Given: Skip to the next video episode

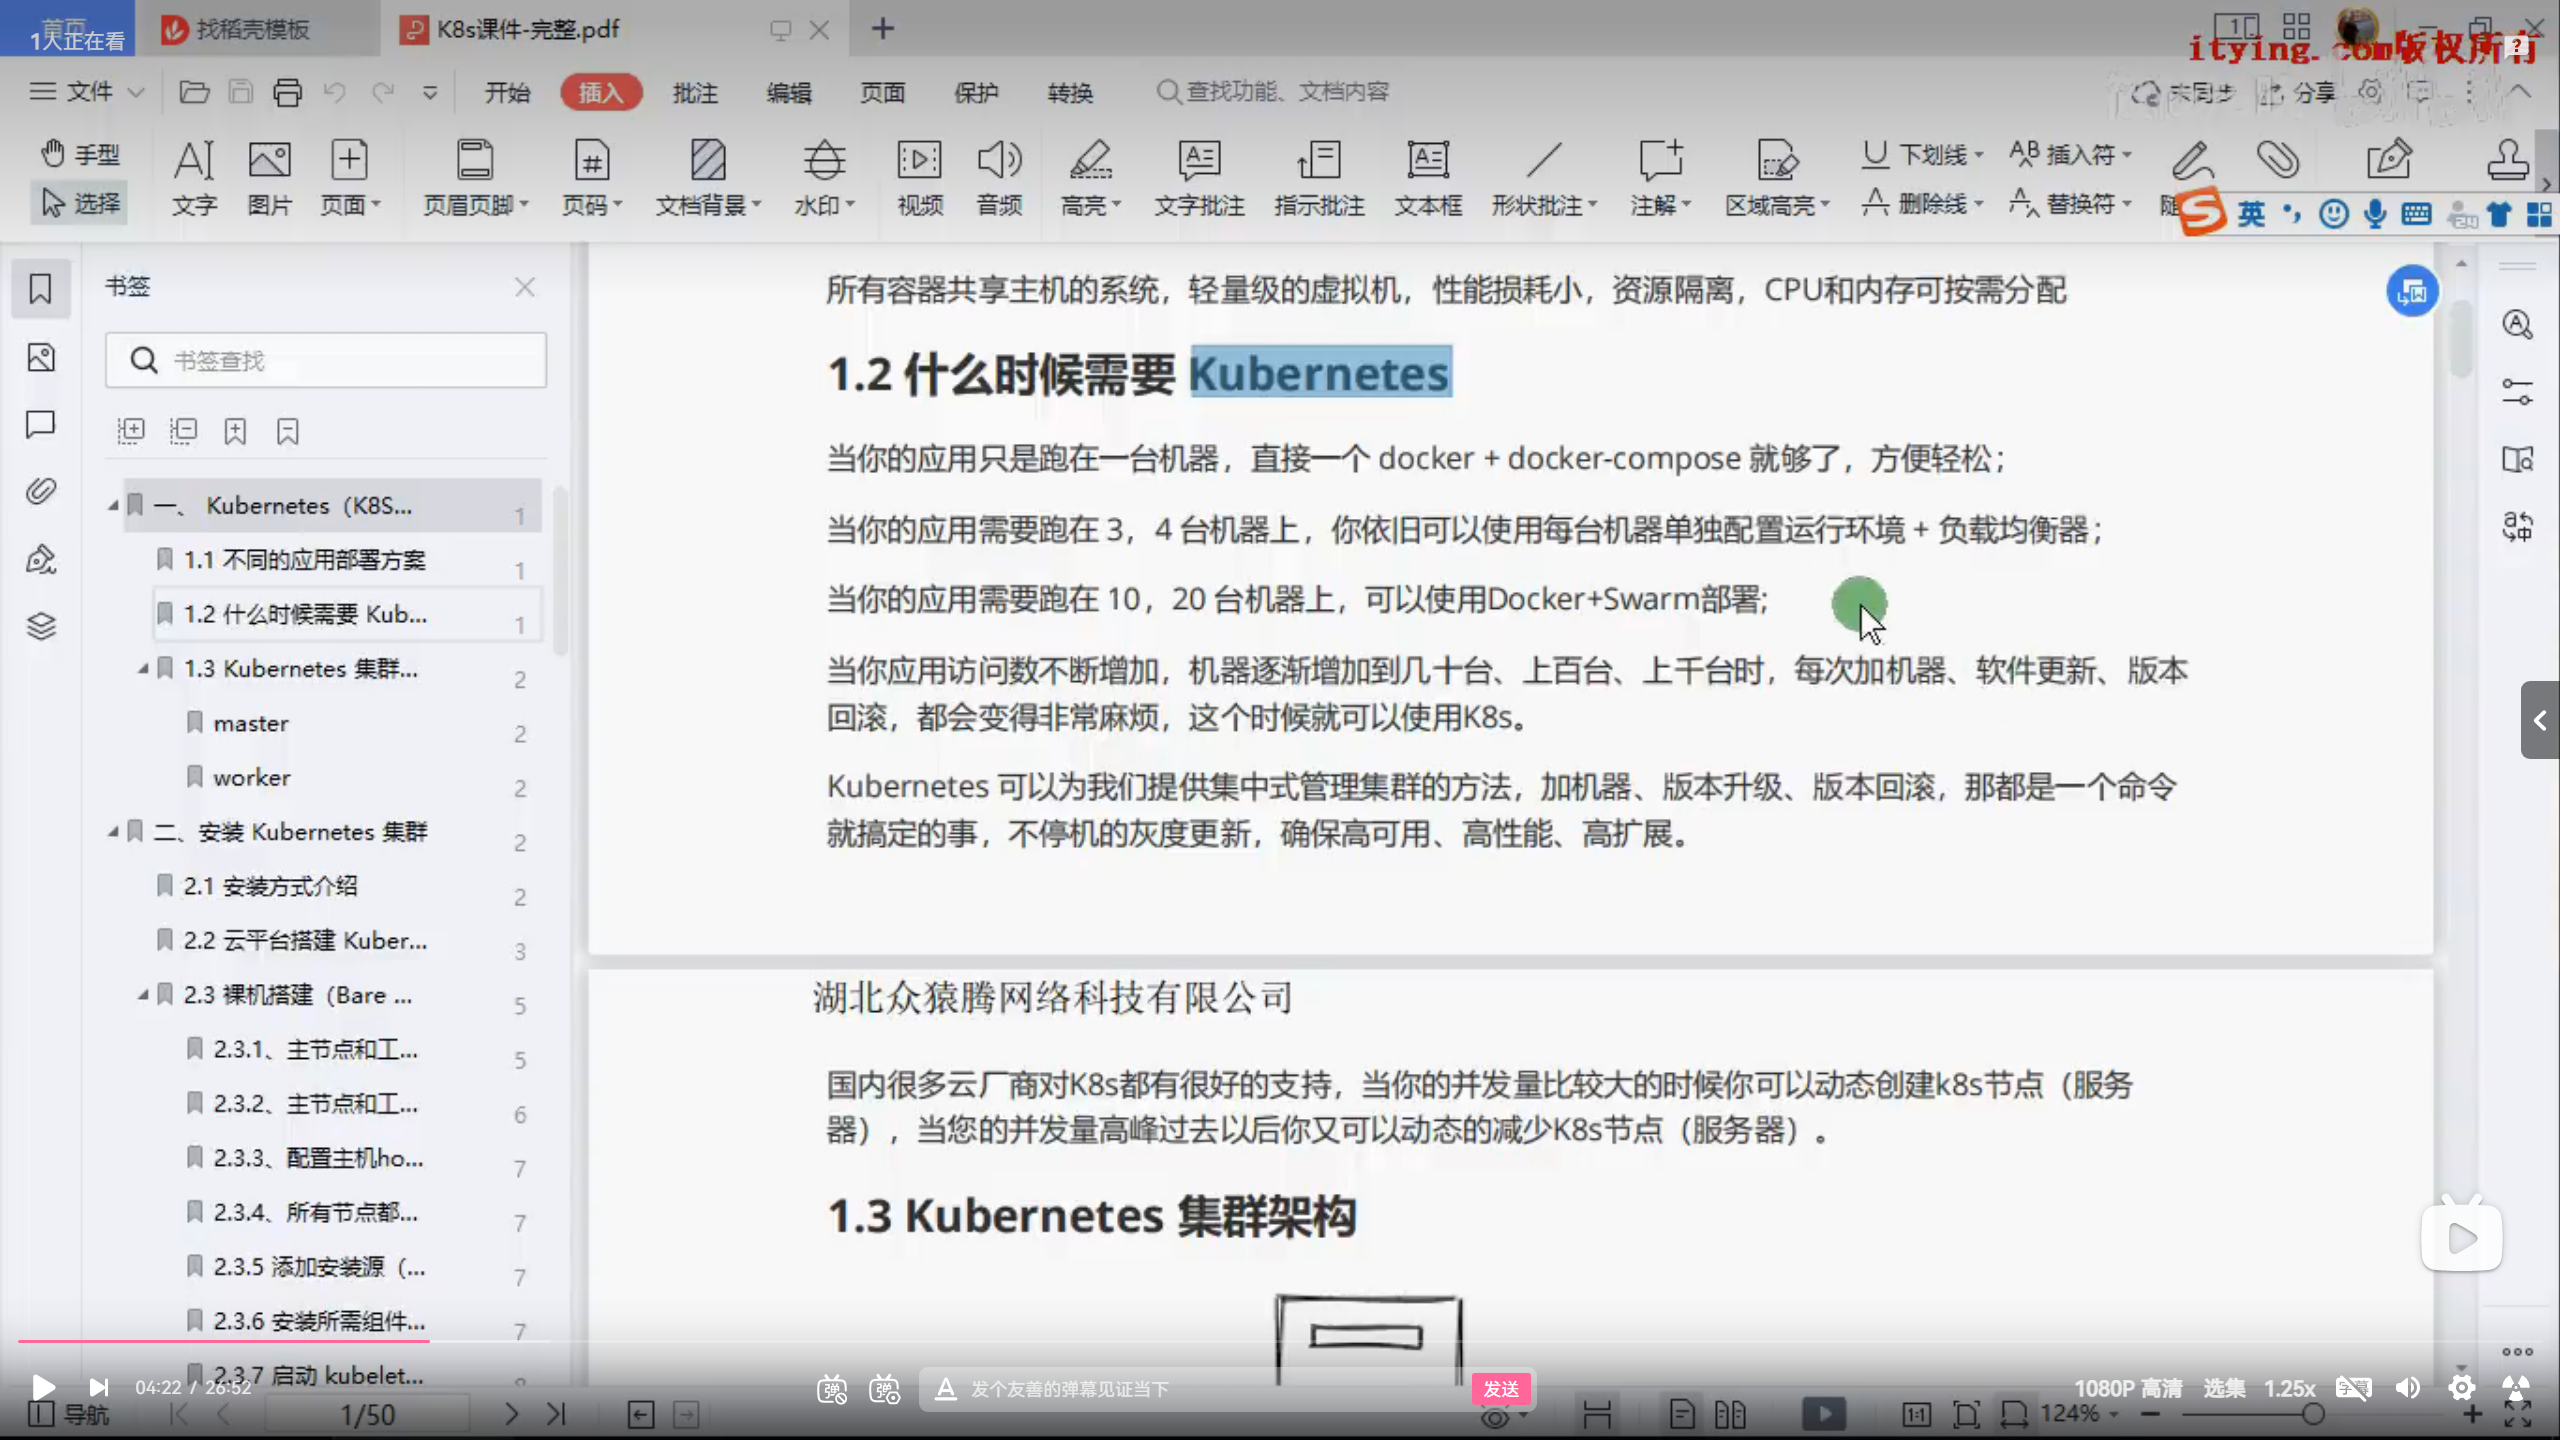Looking at the screenshot, I should point(98,1388).
